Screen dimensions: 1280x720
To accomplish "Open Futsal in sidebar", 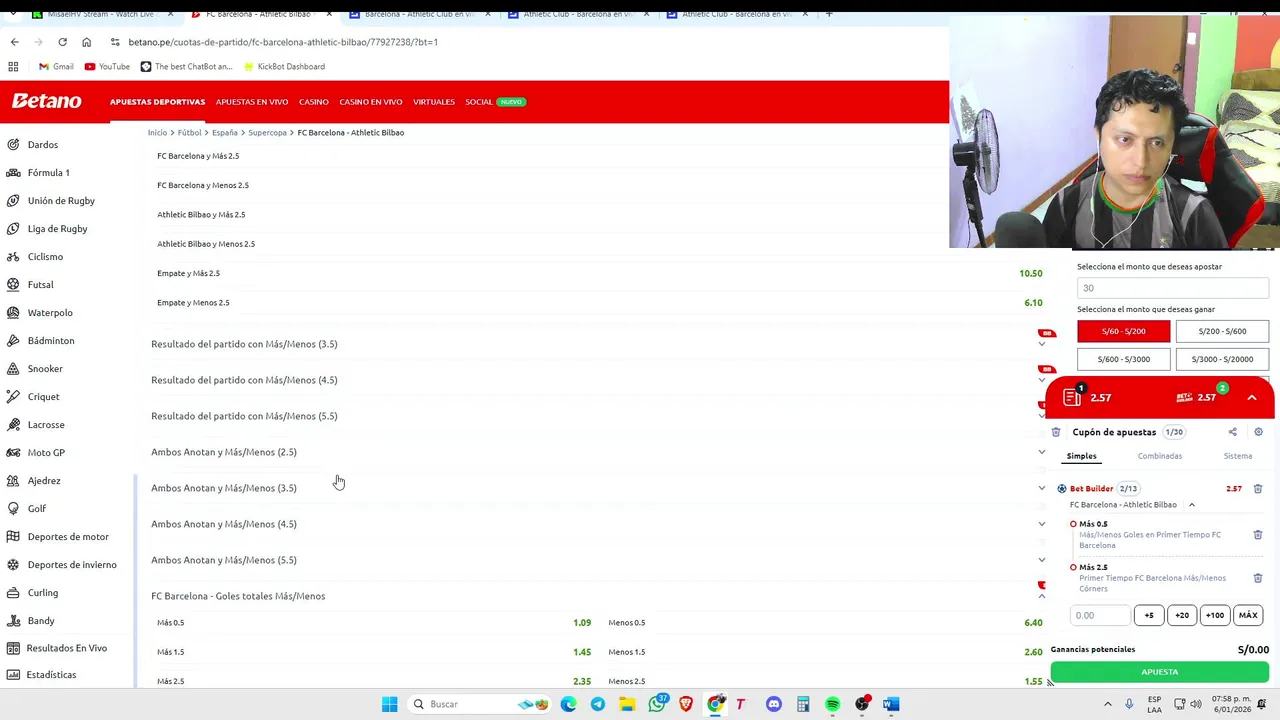I will [40, 284].
